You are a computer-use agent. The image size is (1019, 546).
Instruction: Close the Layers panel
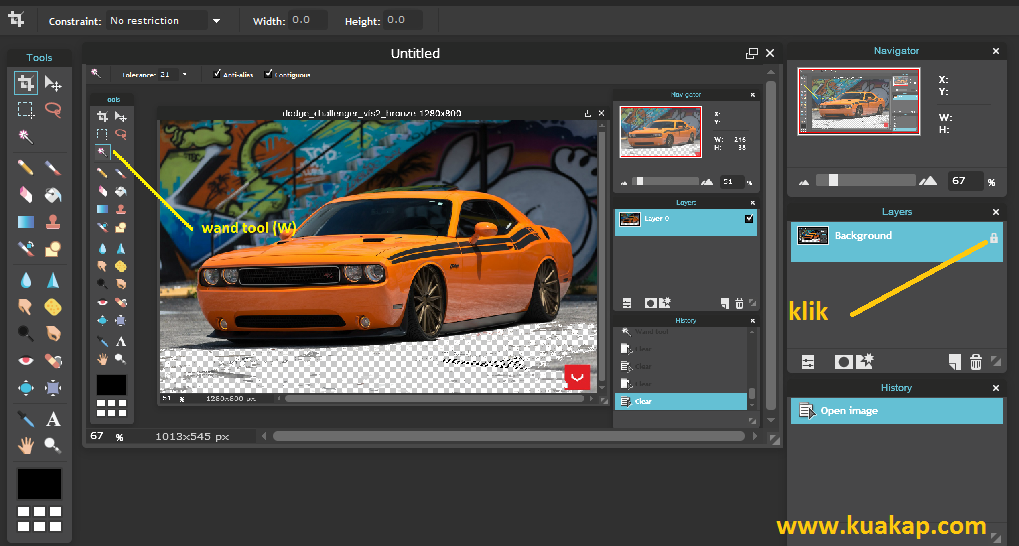pos(996,212)
